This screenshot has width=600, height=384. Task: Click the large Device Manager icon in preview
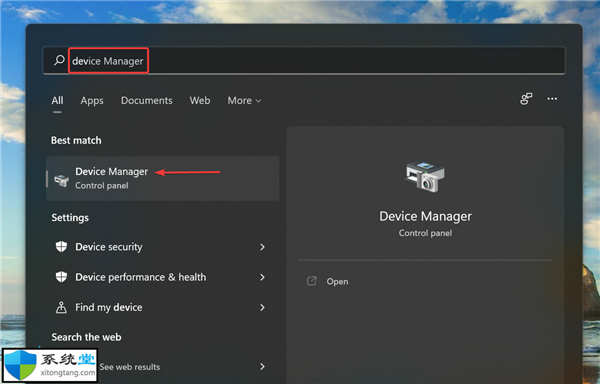(x=425, y=176)
